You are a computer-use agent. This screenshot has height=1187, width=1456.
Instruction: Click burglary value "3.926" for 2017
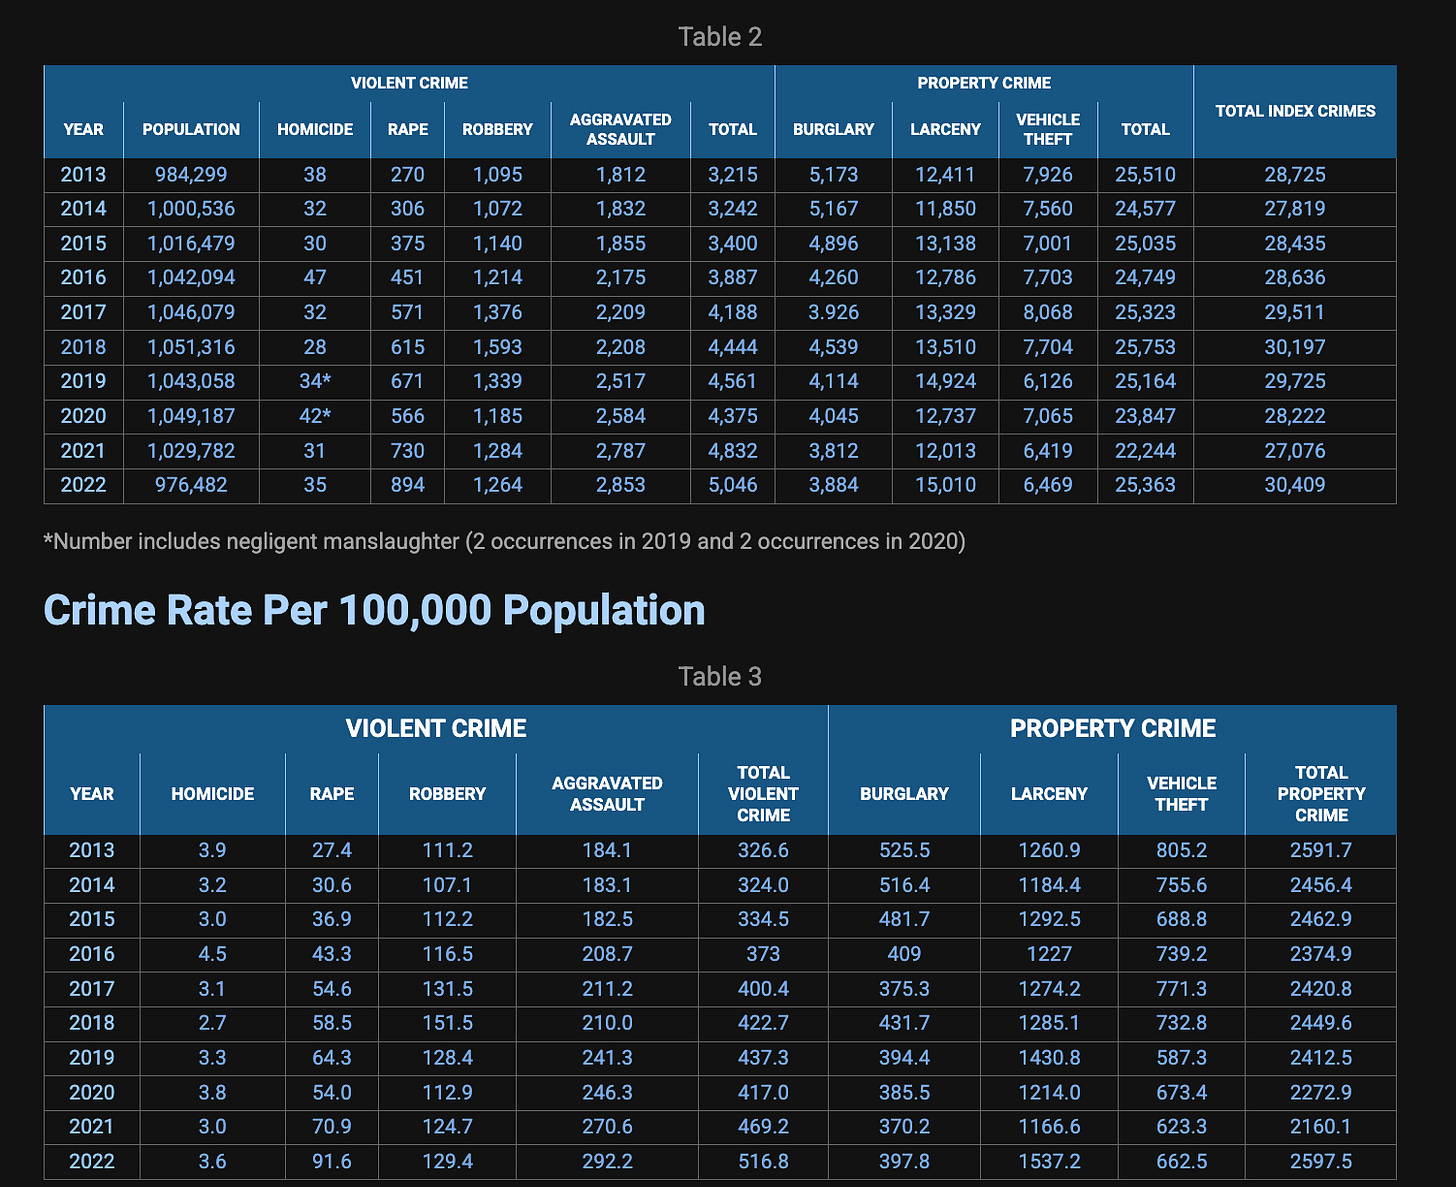834,312
